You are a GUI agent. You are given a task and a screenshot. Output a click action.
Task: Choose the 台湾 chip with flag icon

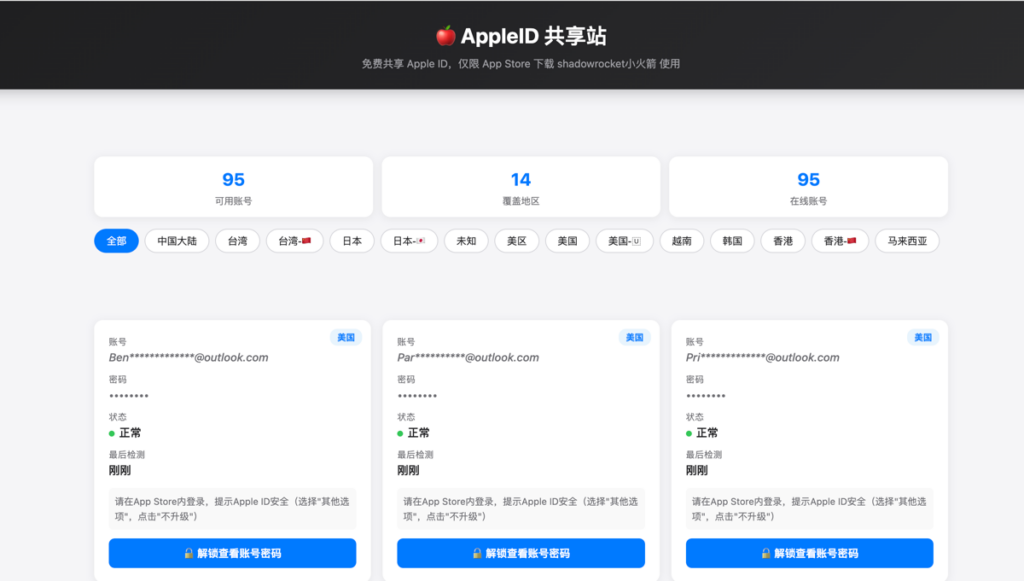(x=295, y=241)
